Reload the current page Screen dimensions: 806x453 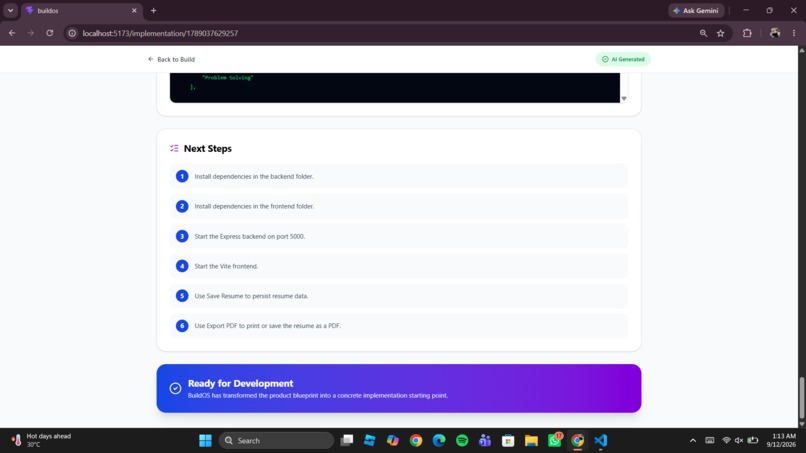pos(49,33)
